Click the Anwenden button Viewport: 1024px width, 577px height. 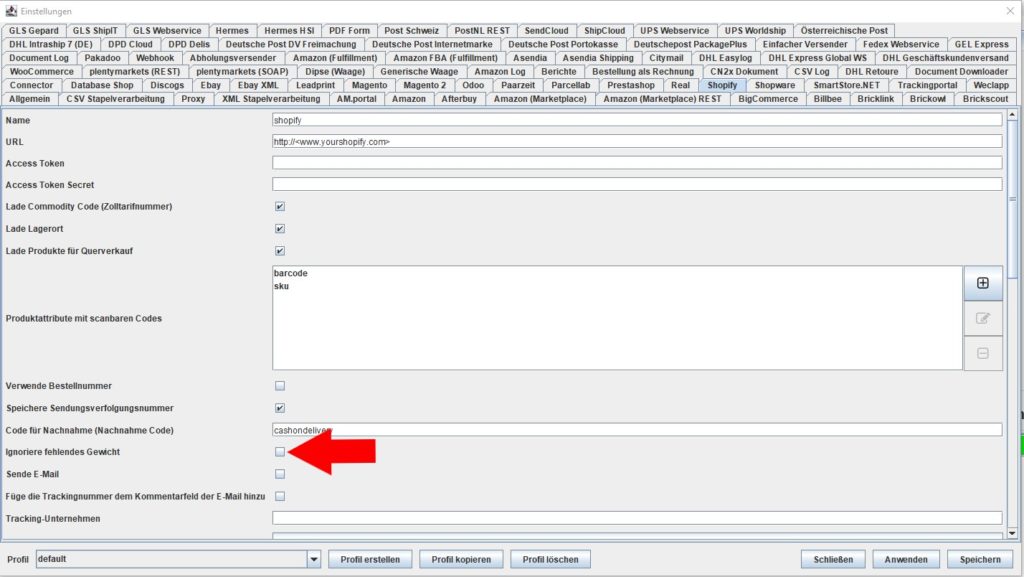pos(906,559)
